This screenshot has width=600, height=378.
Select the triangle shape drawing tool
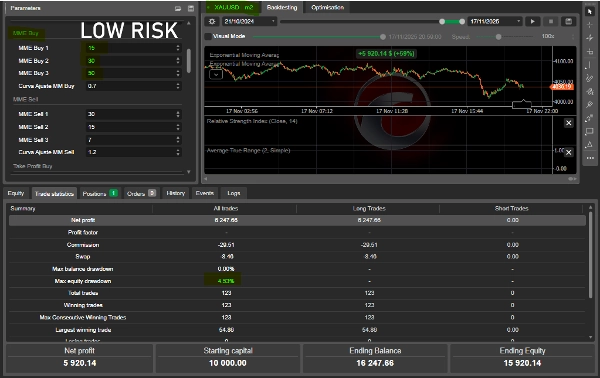[590, 145]
